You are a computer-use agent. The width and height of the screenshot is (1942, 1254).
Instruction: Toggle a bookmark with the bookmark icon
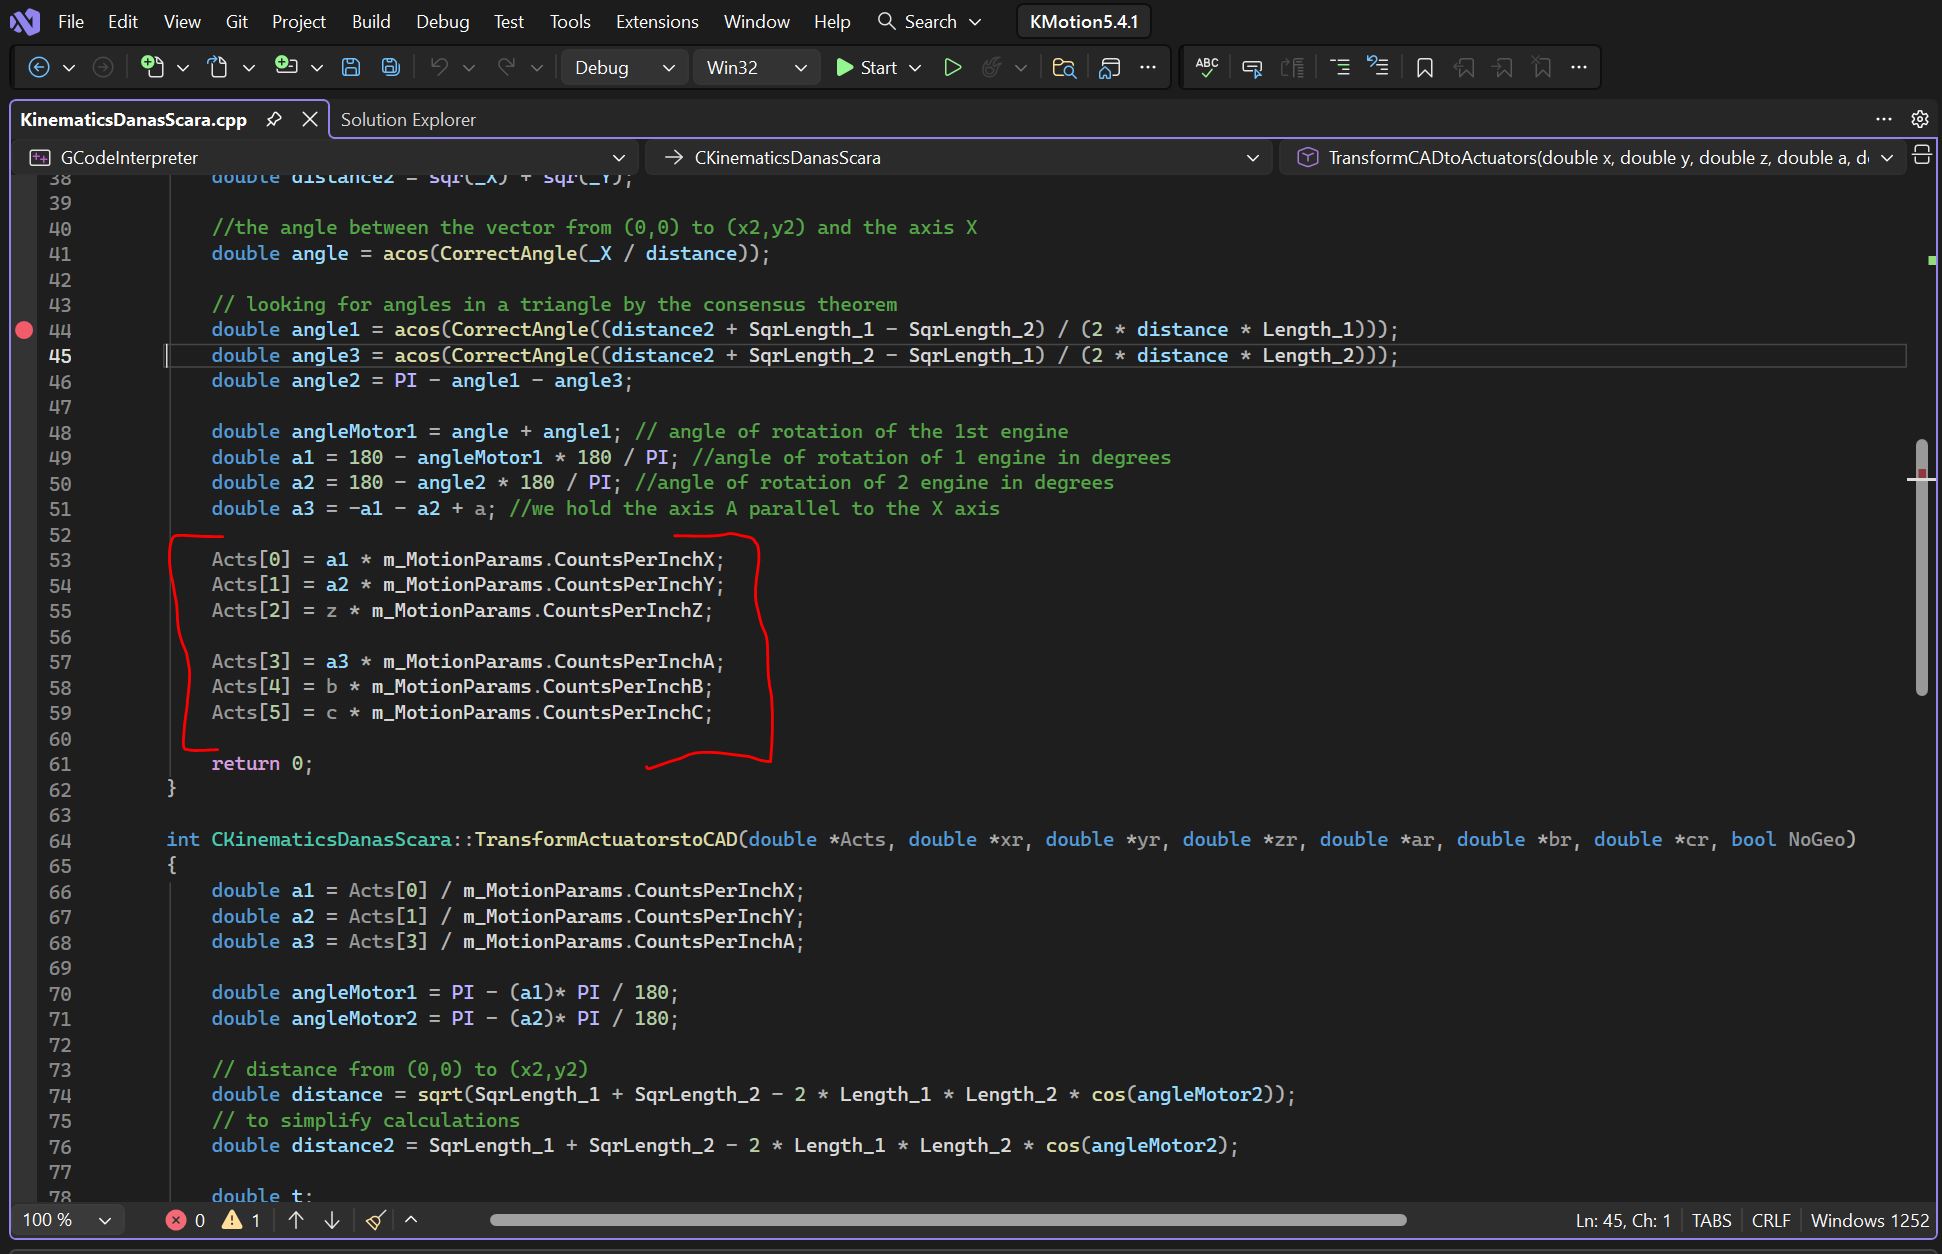point(1425,67)
